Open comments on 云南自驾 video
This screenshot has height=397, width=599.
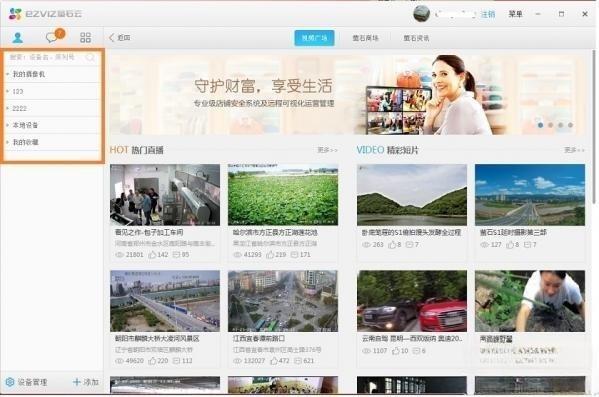point(417,351)
